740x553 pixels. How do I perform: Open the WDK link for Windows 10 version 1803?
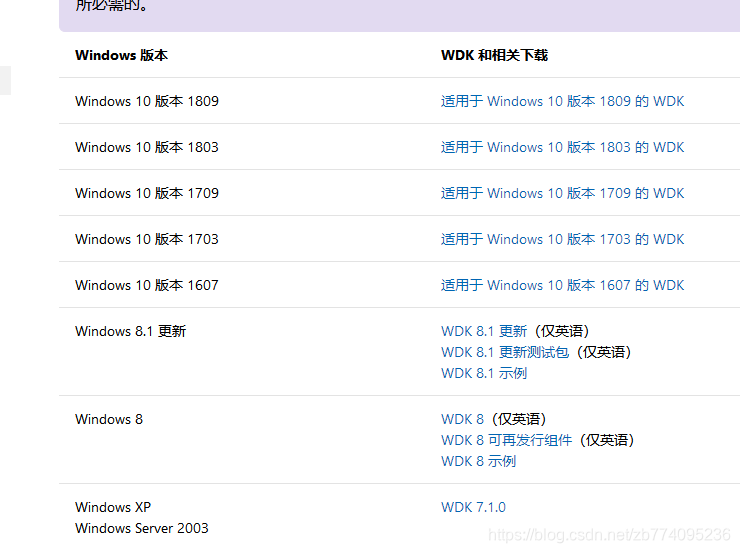coord(562,147)
